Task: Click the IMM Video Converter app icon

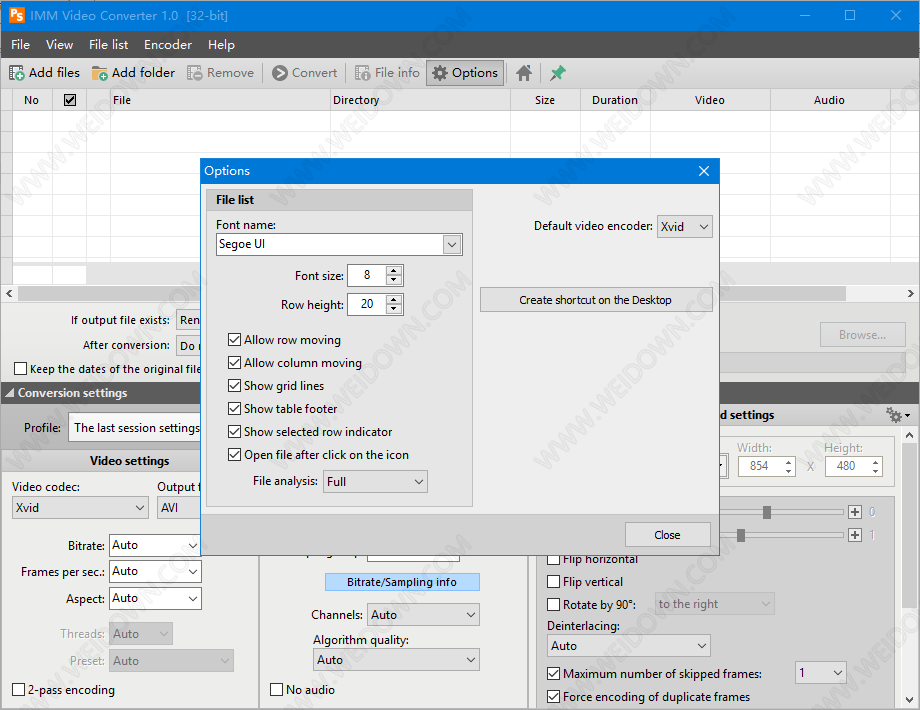Action: (x=16, y=15)
